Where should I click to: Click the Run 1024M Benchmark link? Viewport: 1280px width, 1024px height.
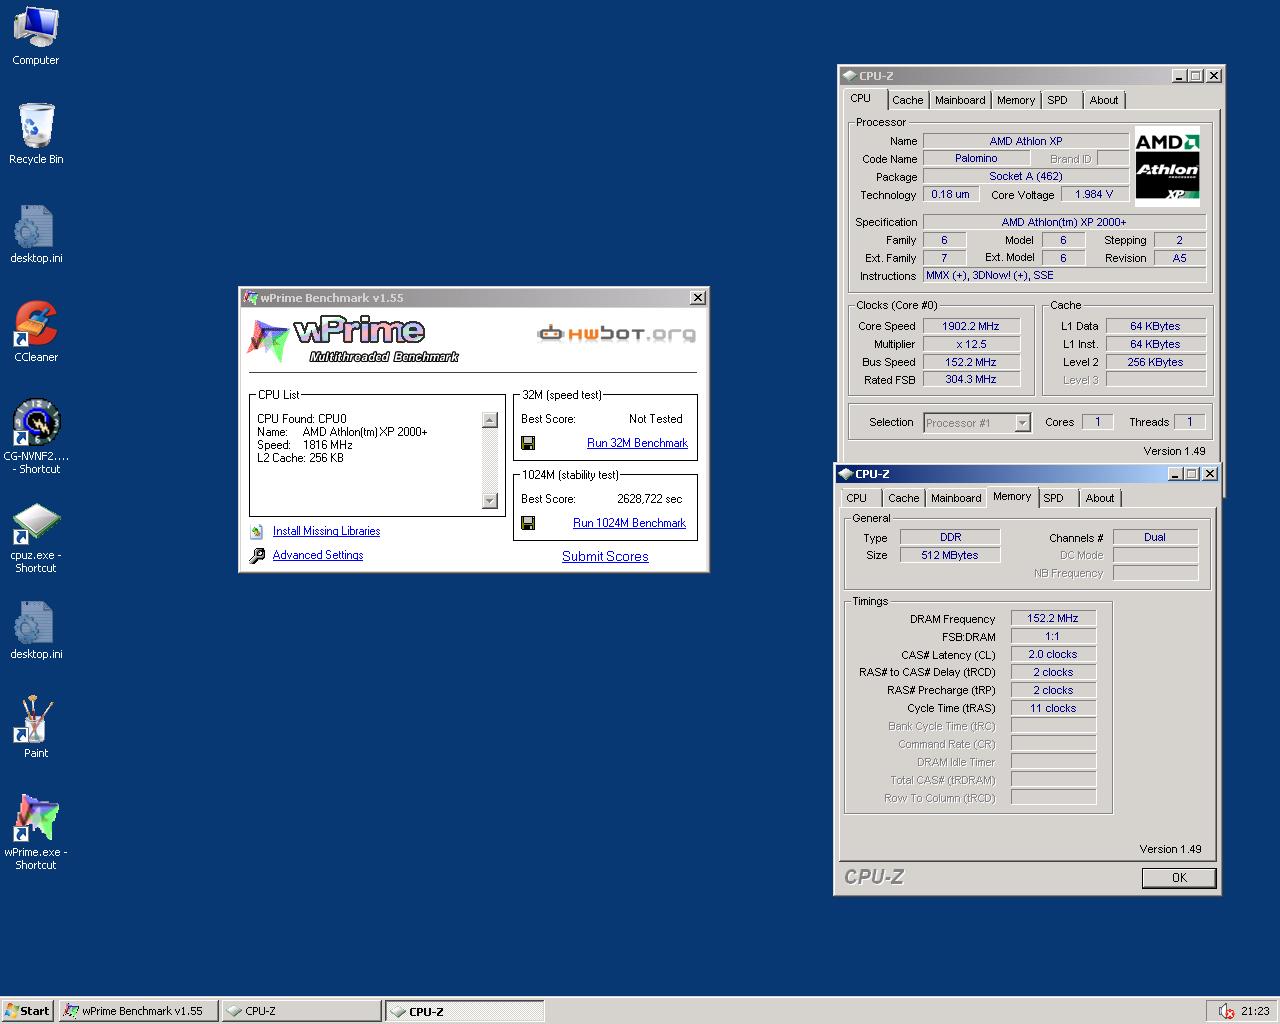click(629, 523)
